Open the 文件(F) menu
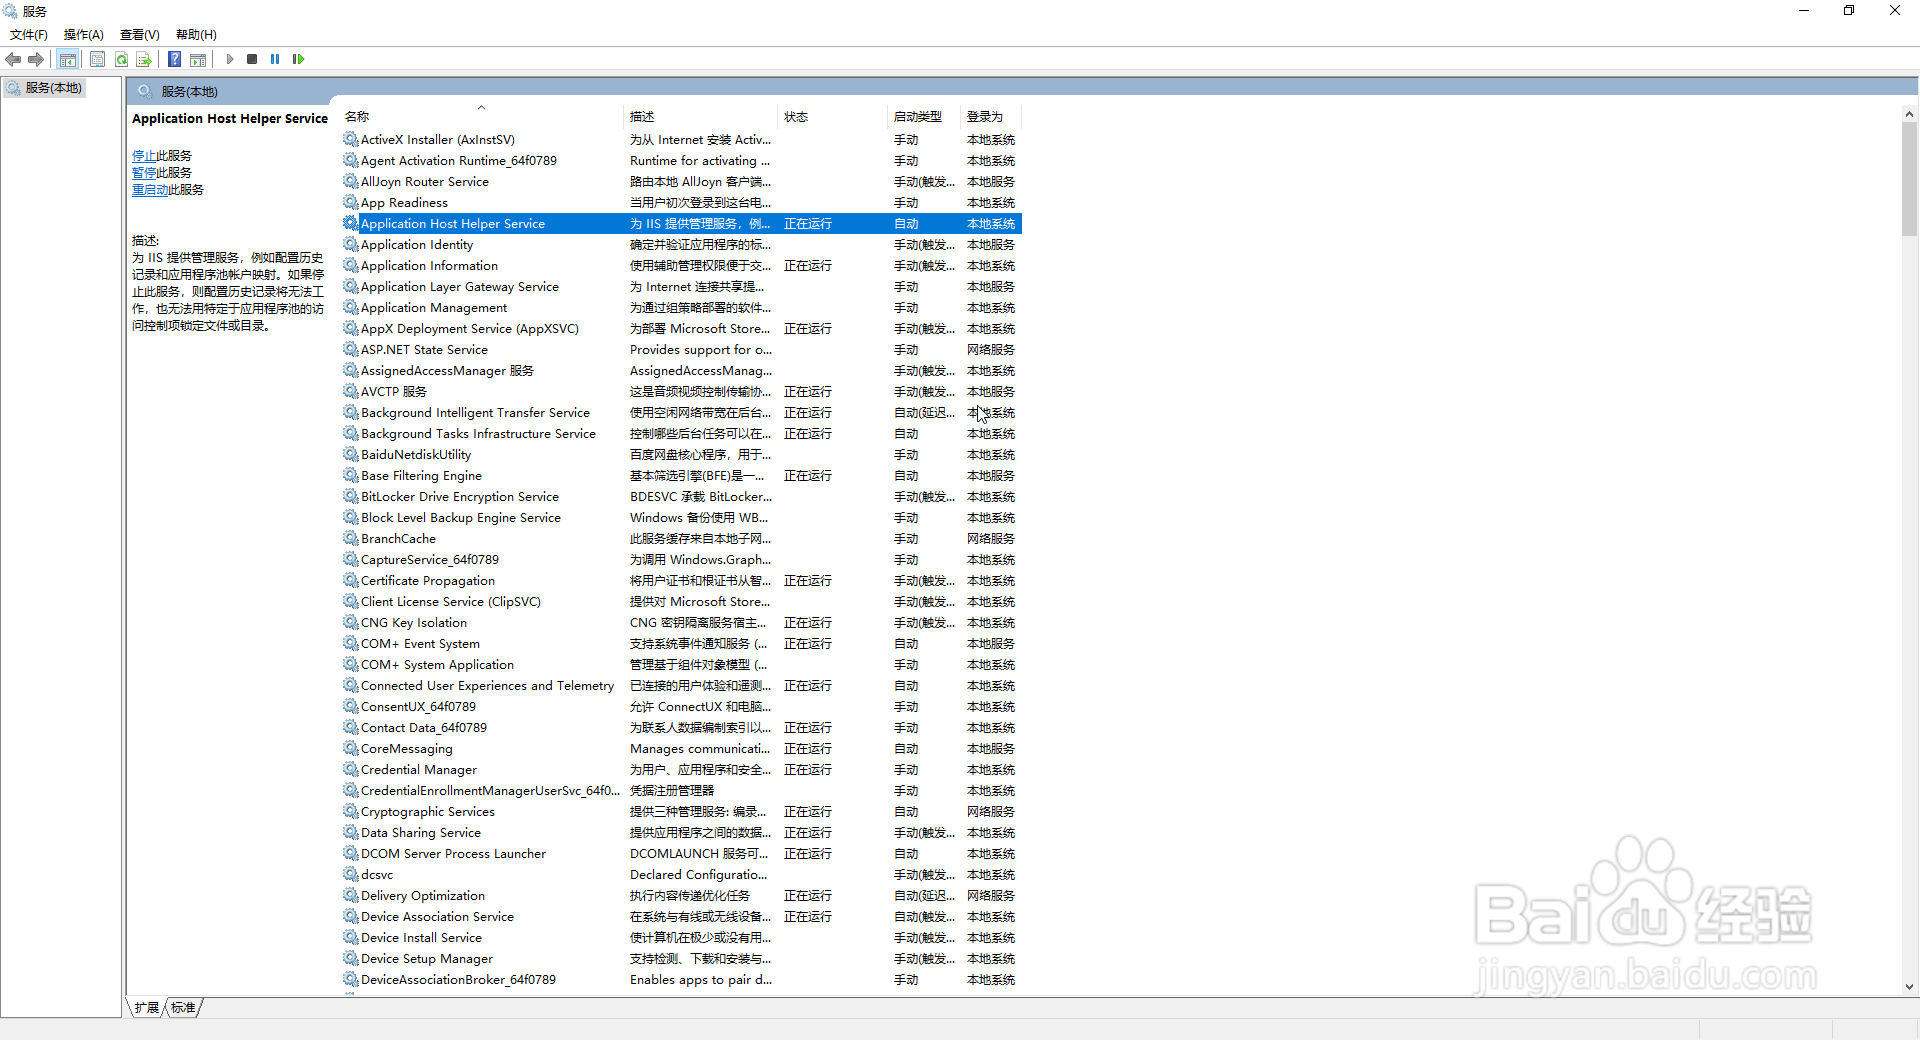 pyautogui.click(x=29, y=35)
